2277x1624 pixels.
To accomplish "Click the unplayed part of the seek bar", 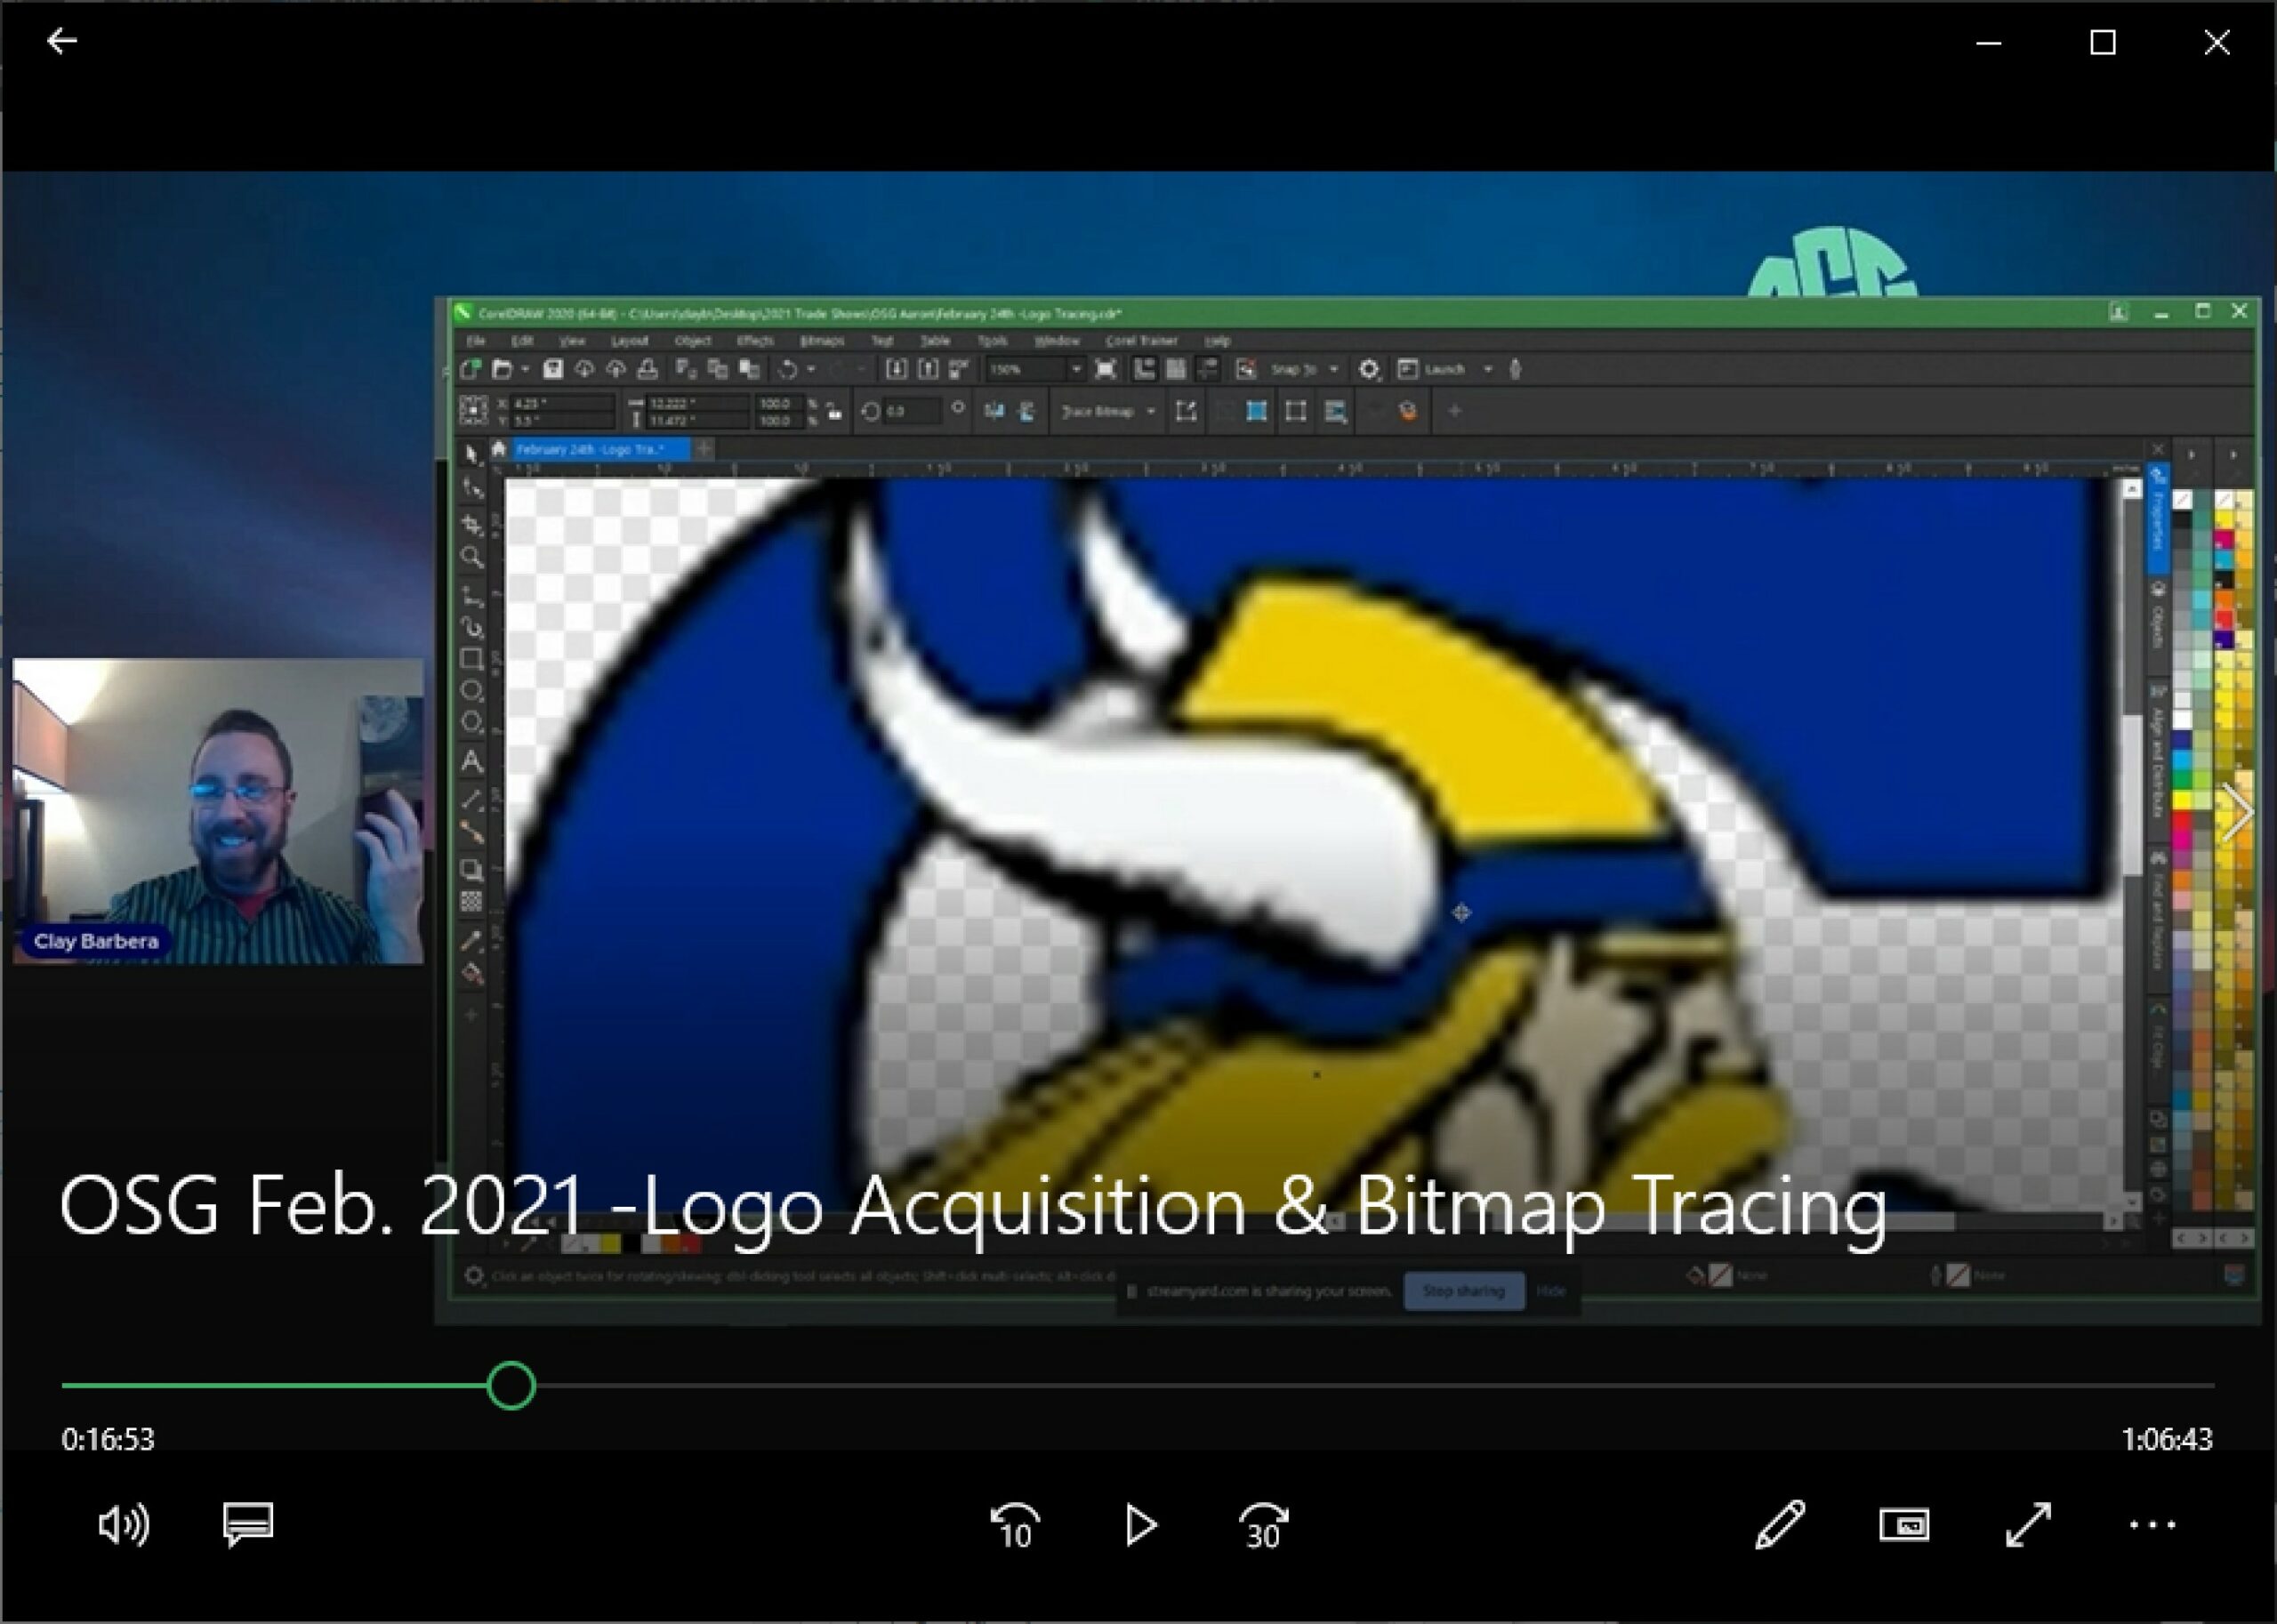I will coord(1375,1386).
